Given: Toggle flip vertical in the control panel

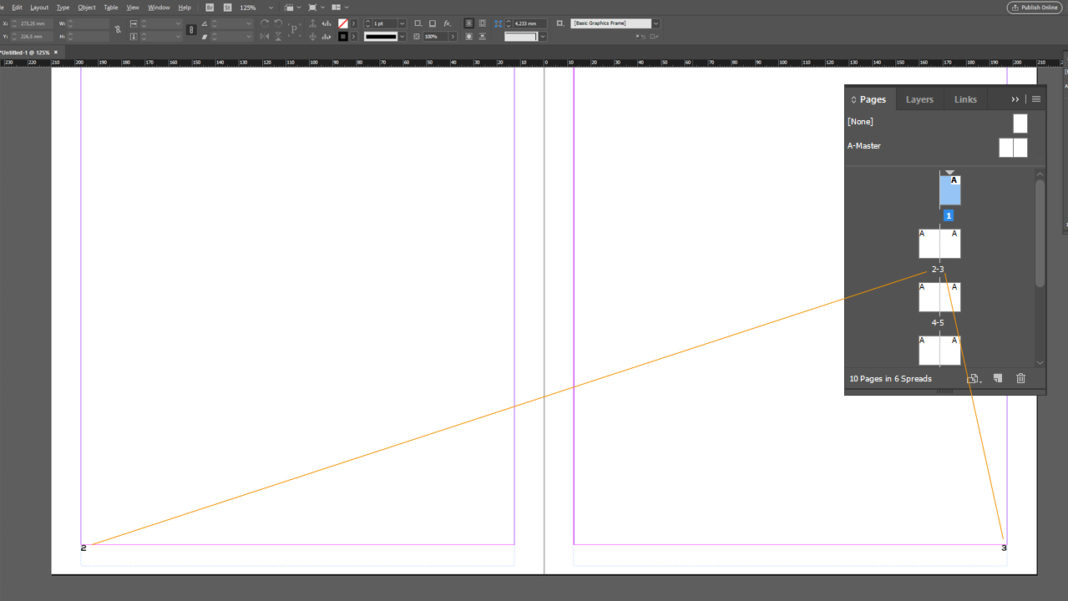Looking at the screenshot, I should (x=277, y=37).
